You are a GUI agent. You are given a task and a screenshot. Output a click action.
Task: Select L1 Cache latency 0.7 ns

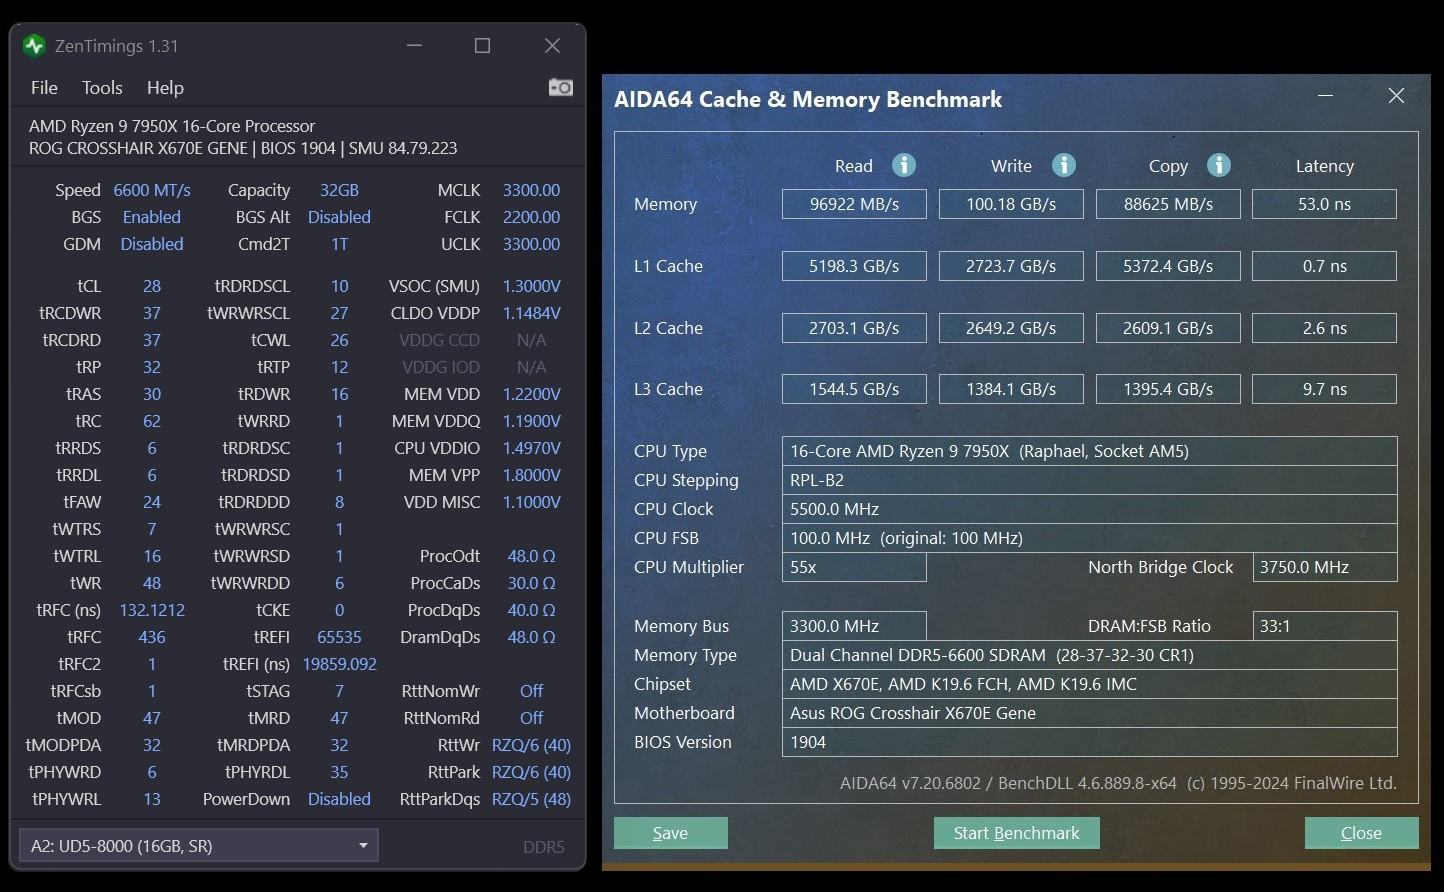point(1324,266)
